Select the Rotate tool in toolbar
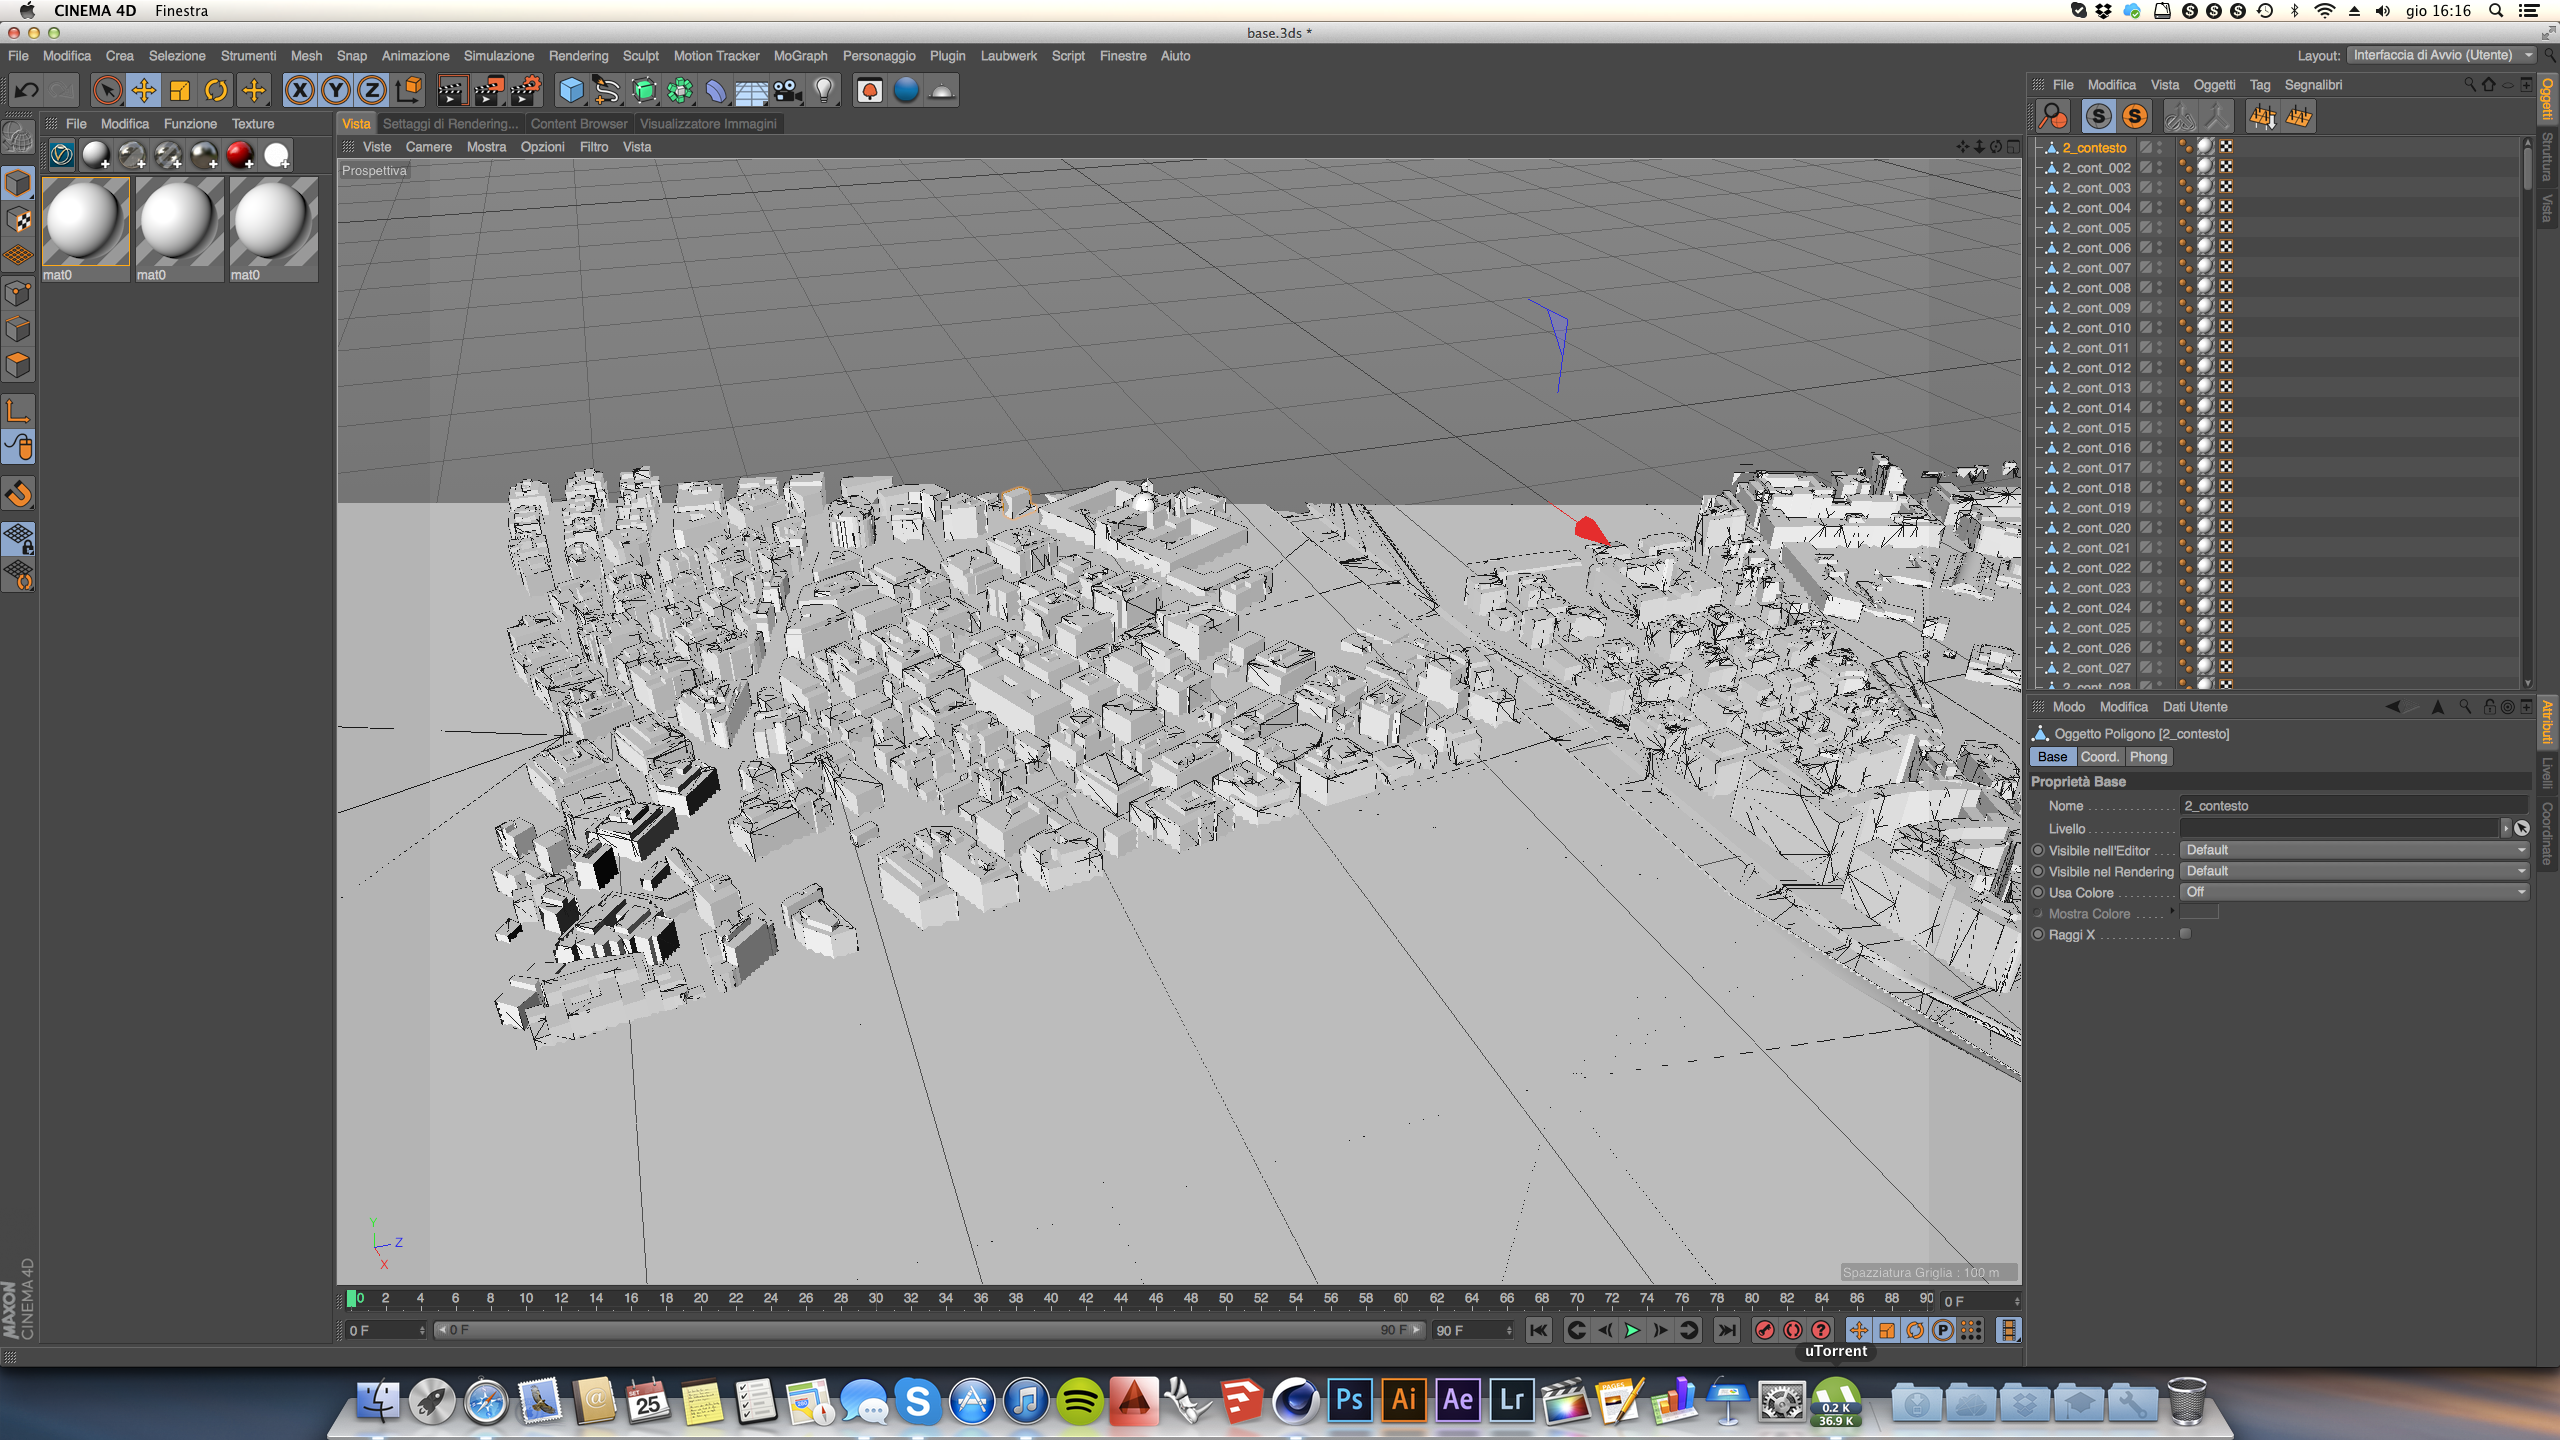Image resolution: width=2560 pixels, height=1440 pixels. 216,91
